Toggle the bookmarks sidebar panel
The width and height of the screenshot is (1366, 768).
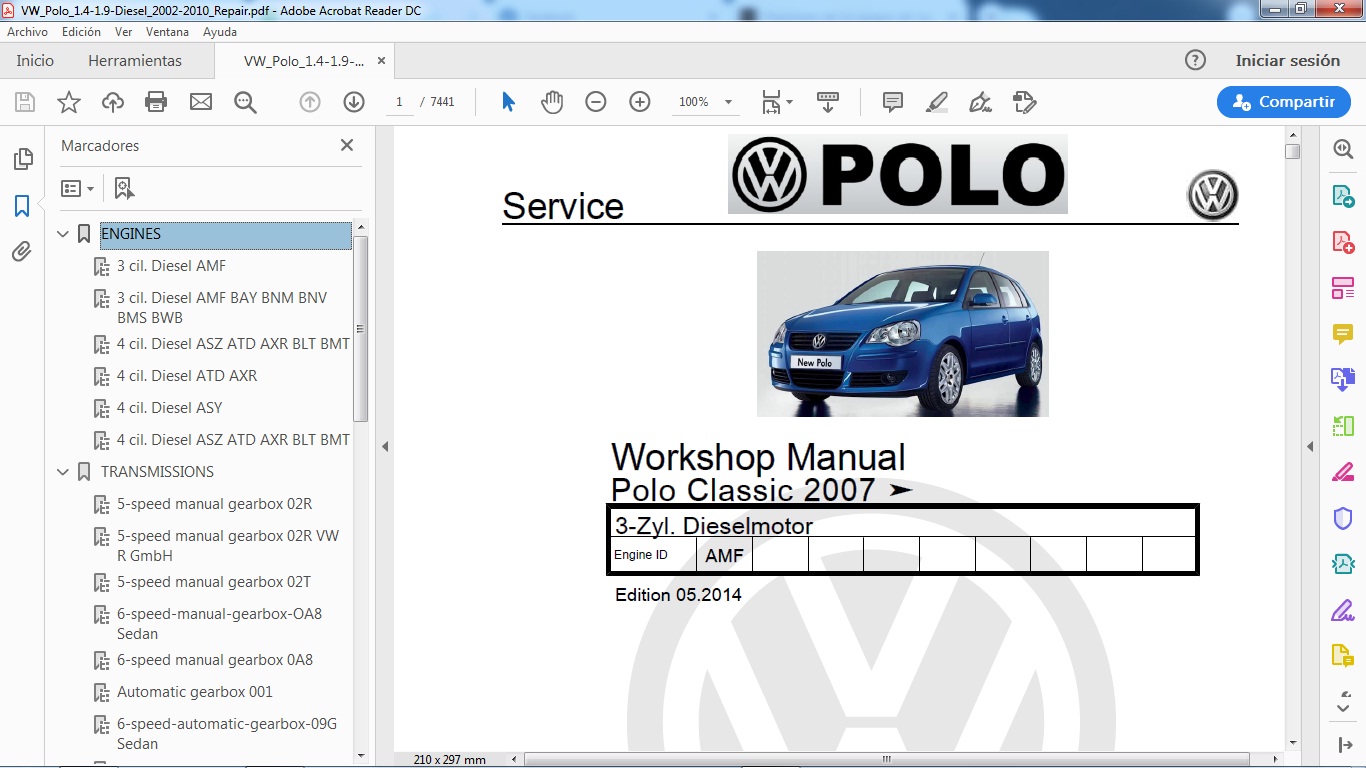tap(21, 206)
